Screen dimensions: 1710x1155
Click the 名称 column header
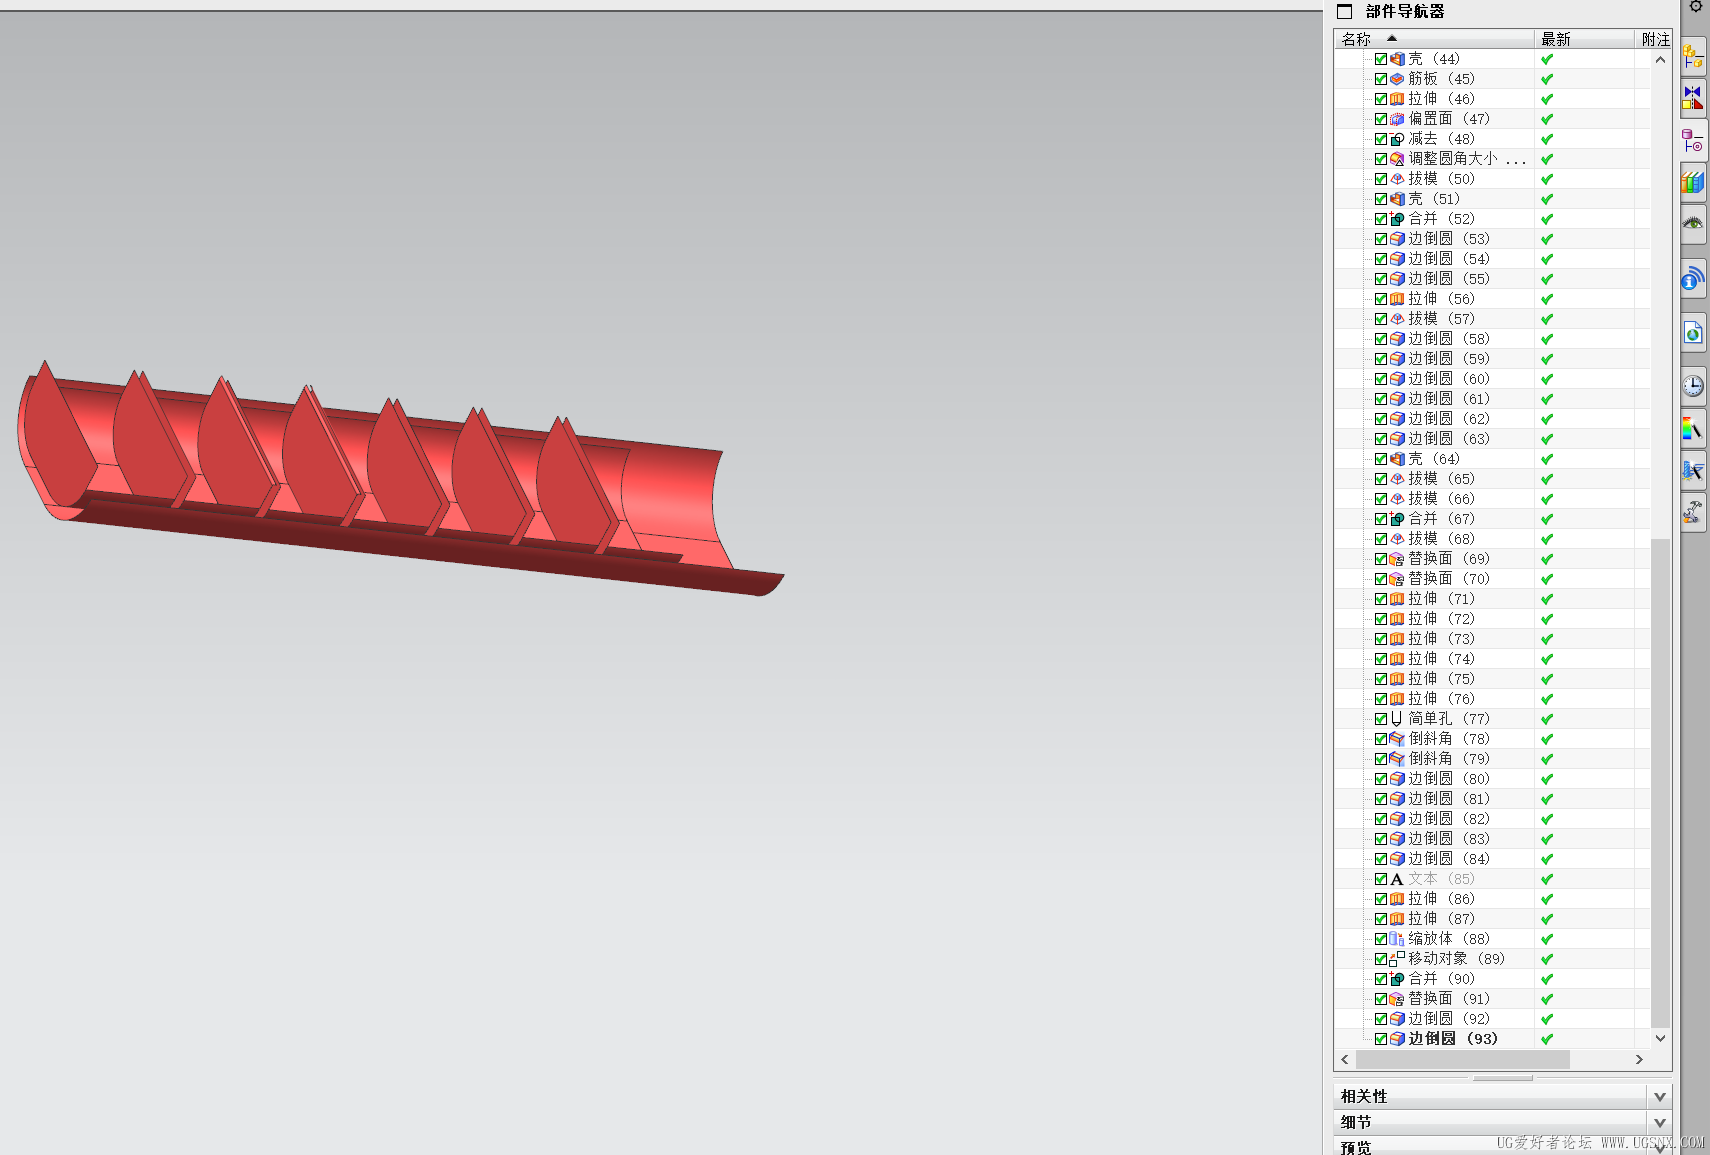tap(1435, 39)
